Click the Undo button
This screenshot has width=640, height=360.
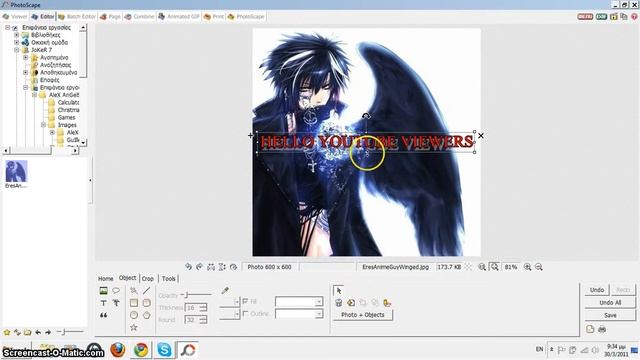(597, 290)
